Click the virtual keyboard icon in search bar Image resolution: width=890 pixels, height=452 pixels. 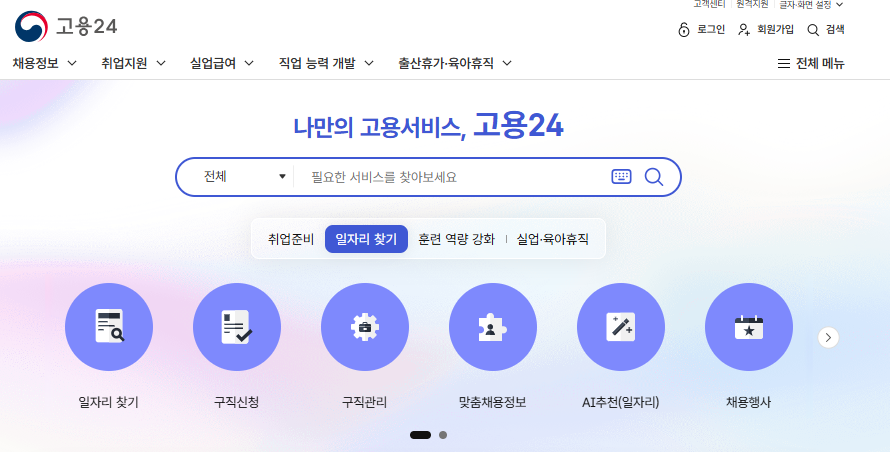click(x=621, y=177)
